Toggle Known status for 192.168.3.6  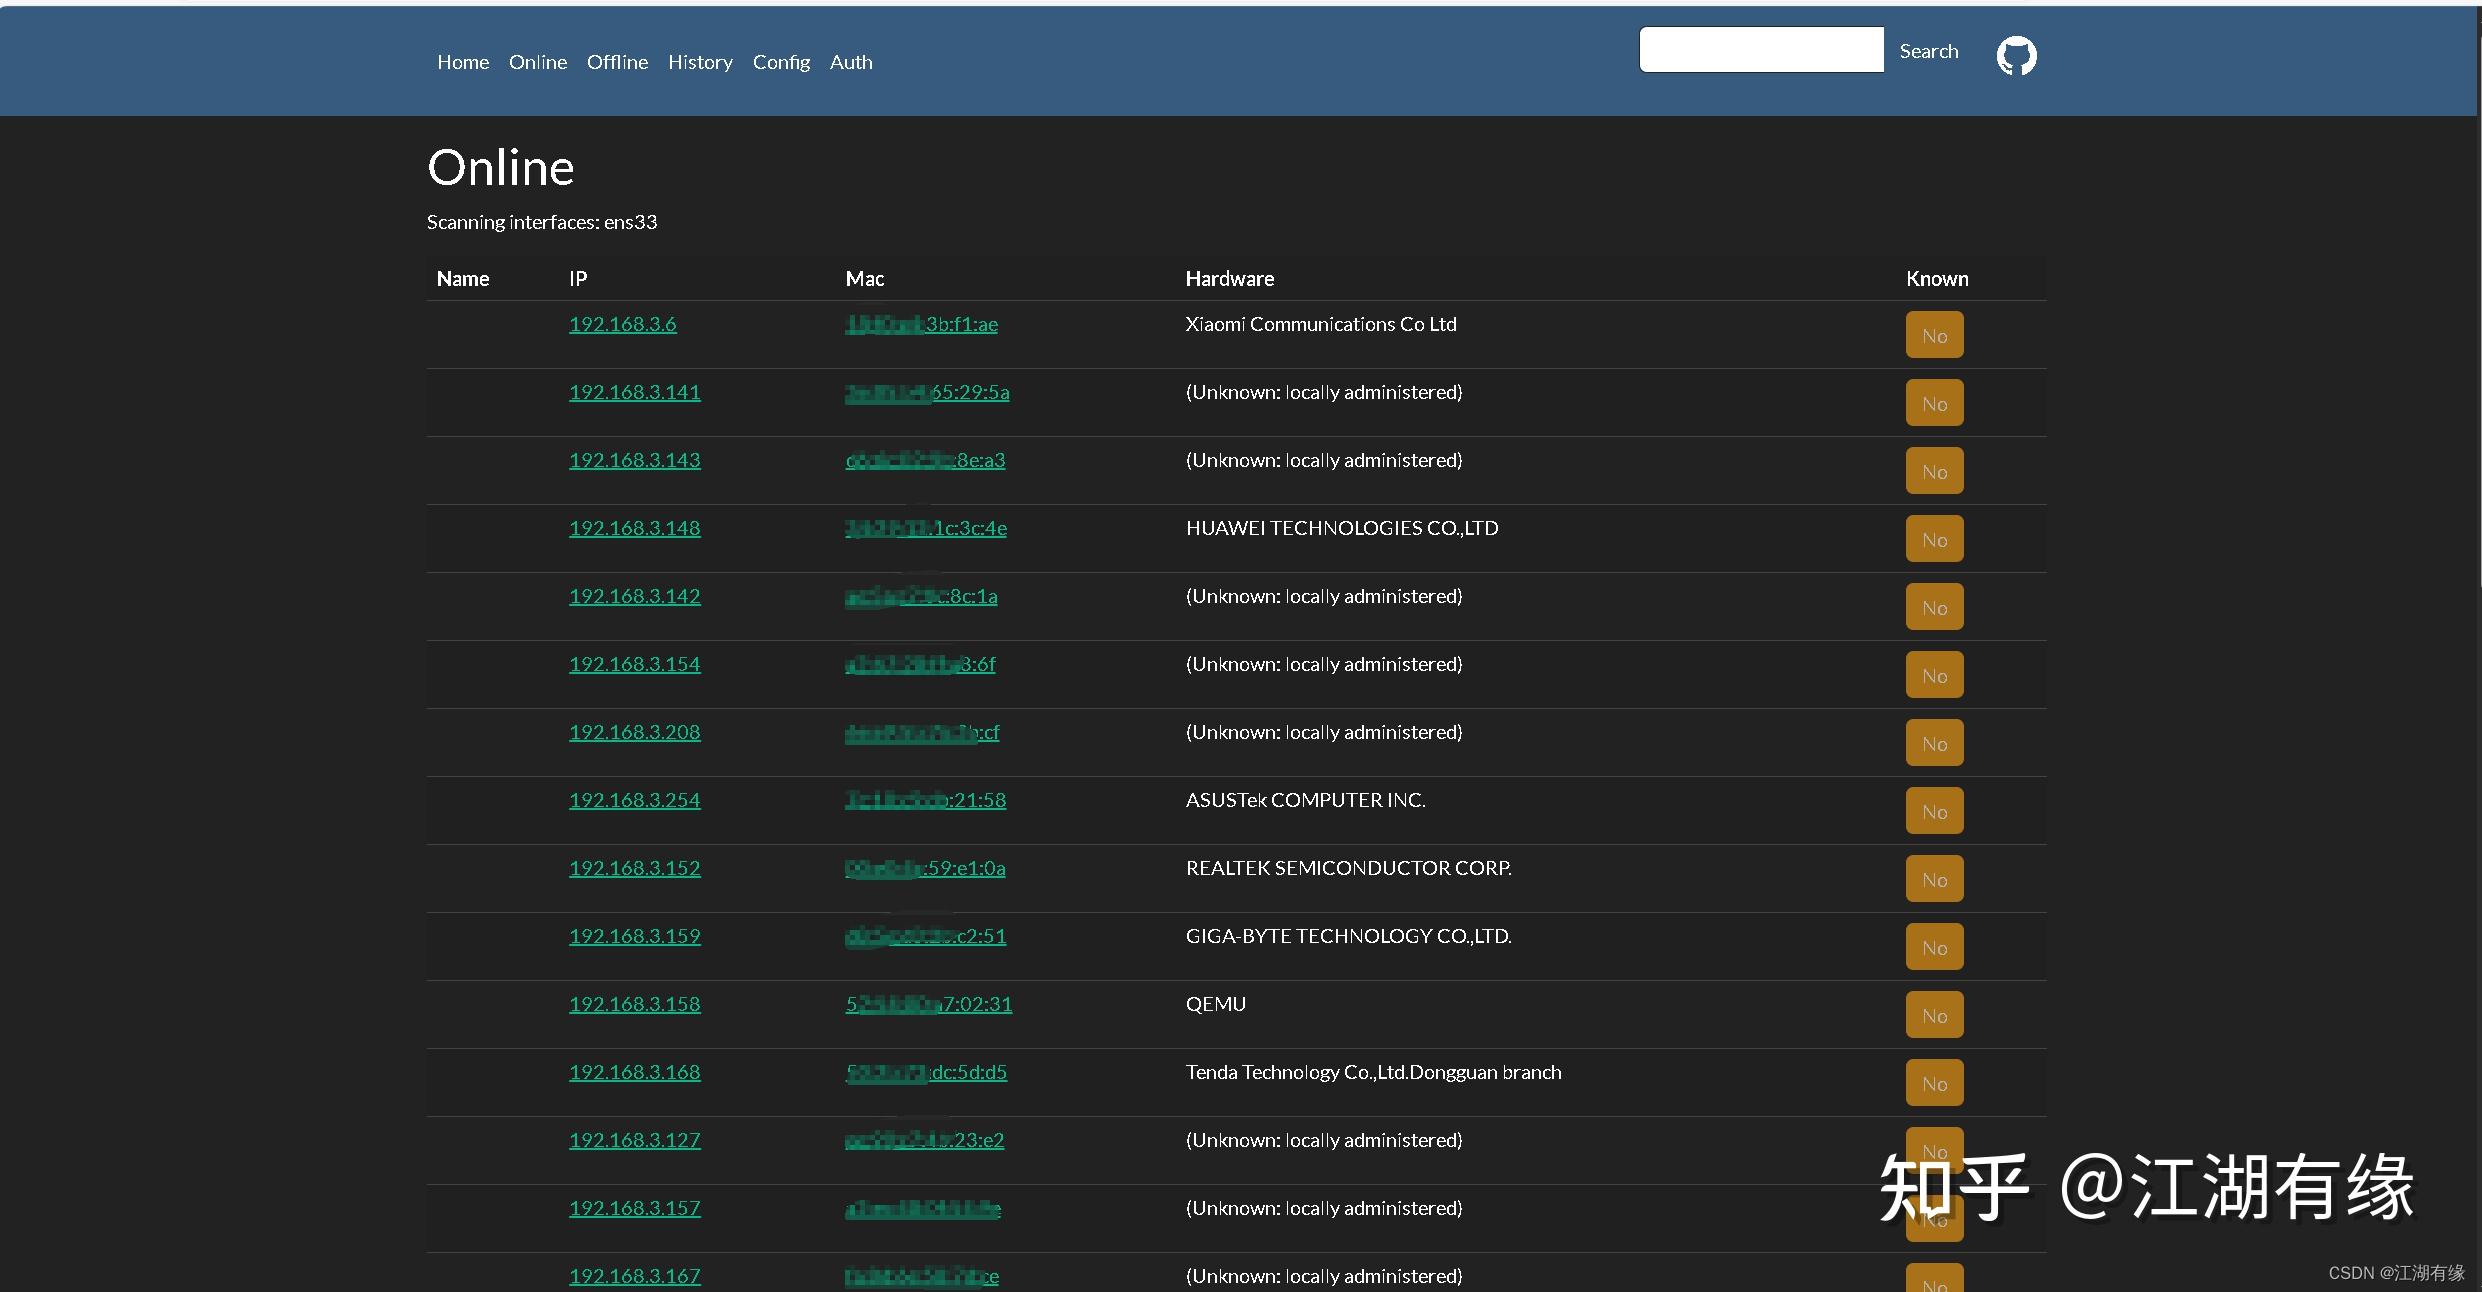coord(1933,334)
